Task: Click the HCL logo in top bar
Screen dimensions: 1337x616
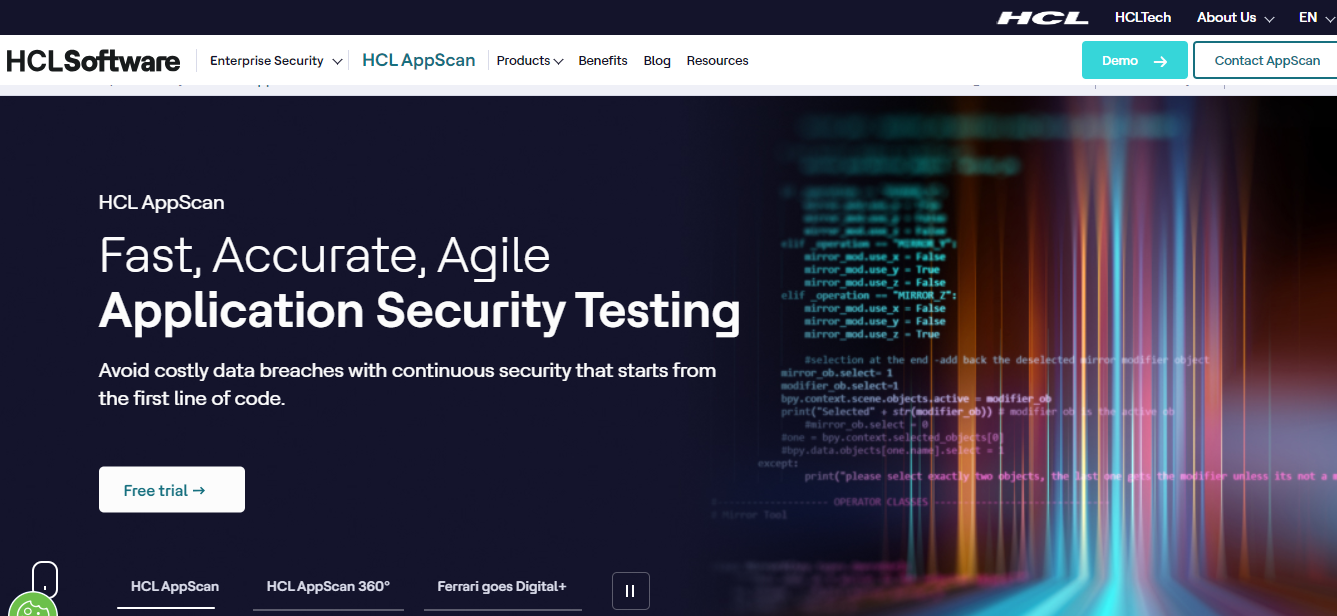Action: point(1043,18)
